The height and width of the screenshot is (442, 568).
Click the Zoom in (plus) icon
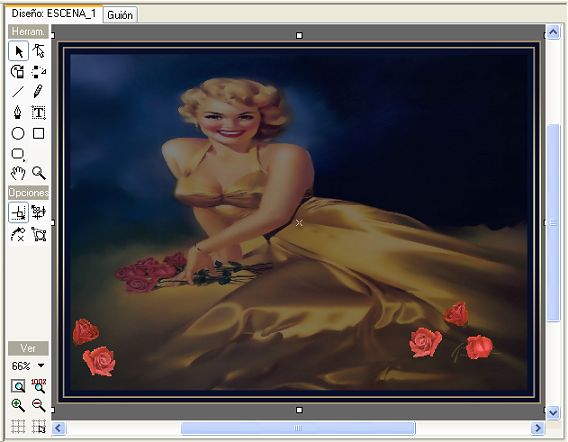[18, 405]
